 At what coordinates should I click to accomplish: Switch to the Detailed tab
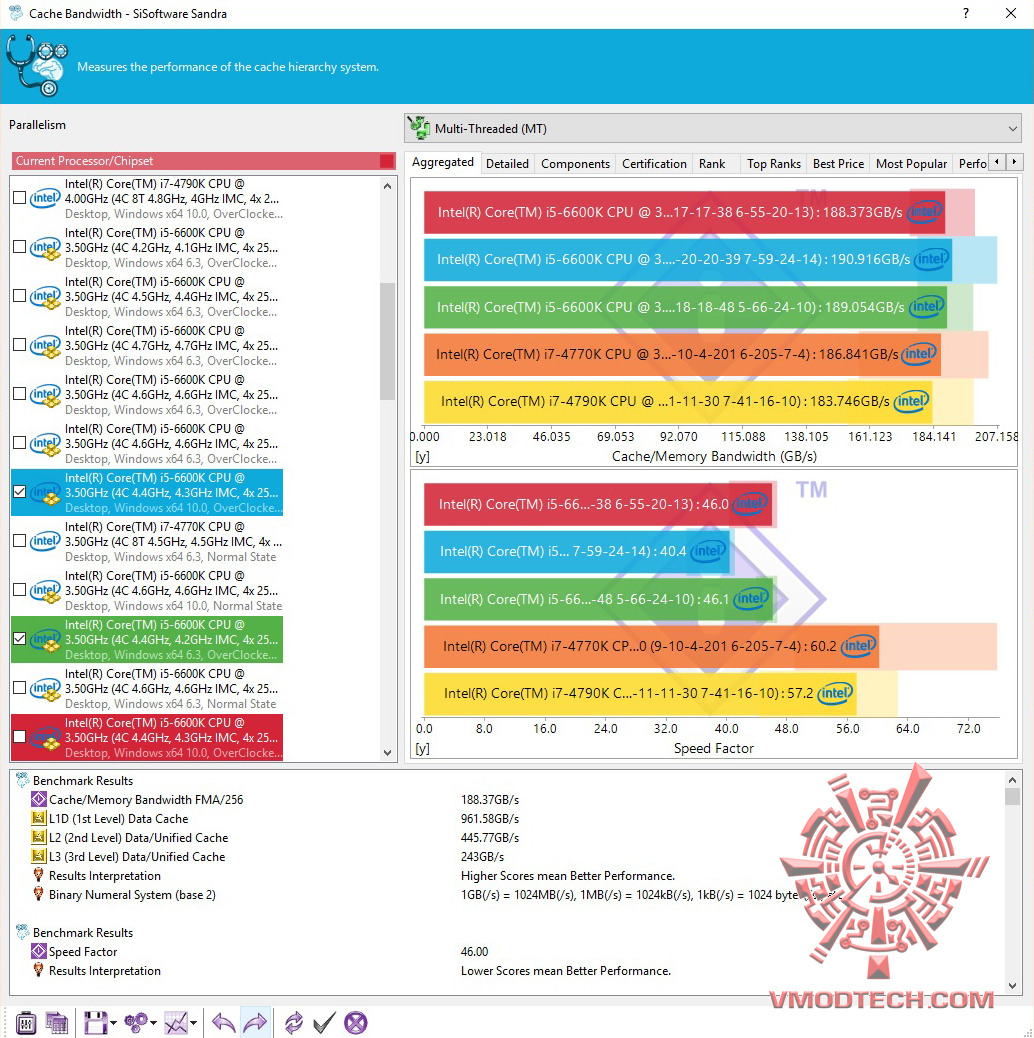[507, 164]
